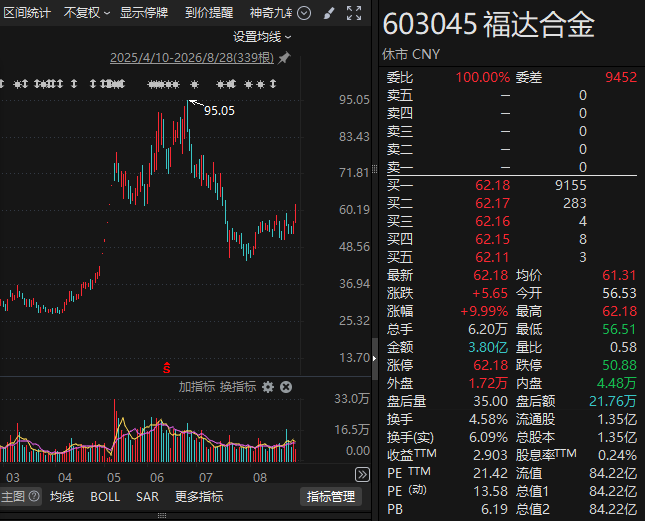This screenshot has height=521, width=645.
Task: Click PB value 6.19
Action: (494, 509)
